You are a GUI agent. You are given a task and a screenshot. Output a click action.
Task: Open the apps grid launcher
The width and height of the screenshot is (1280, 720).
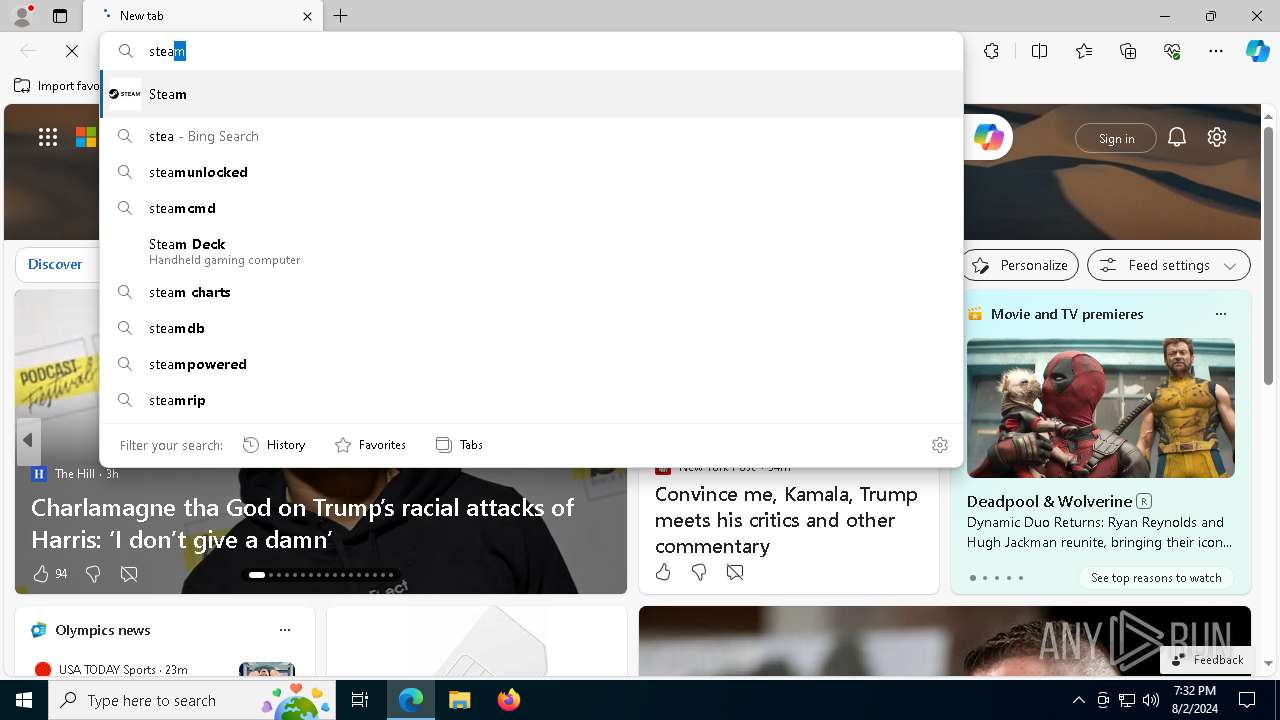48,137
